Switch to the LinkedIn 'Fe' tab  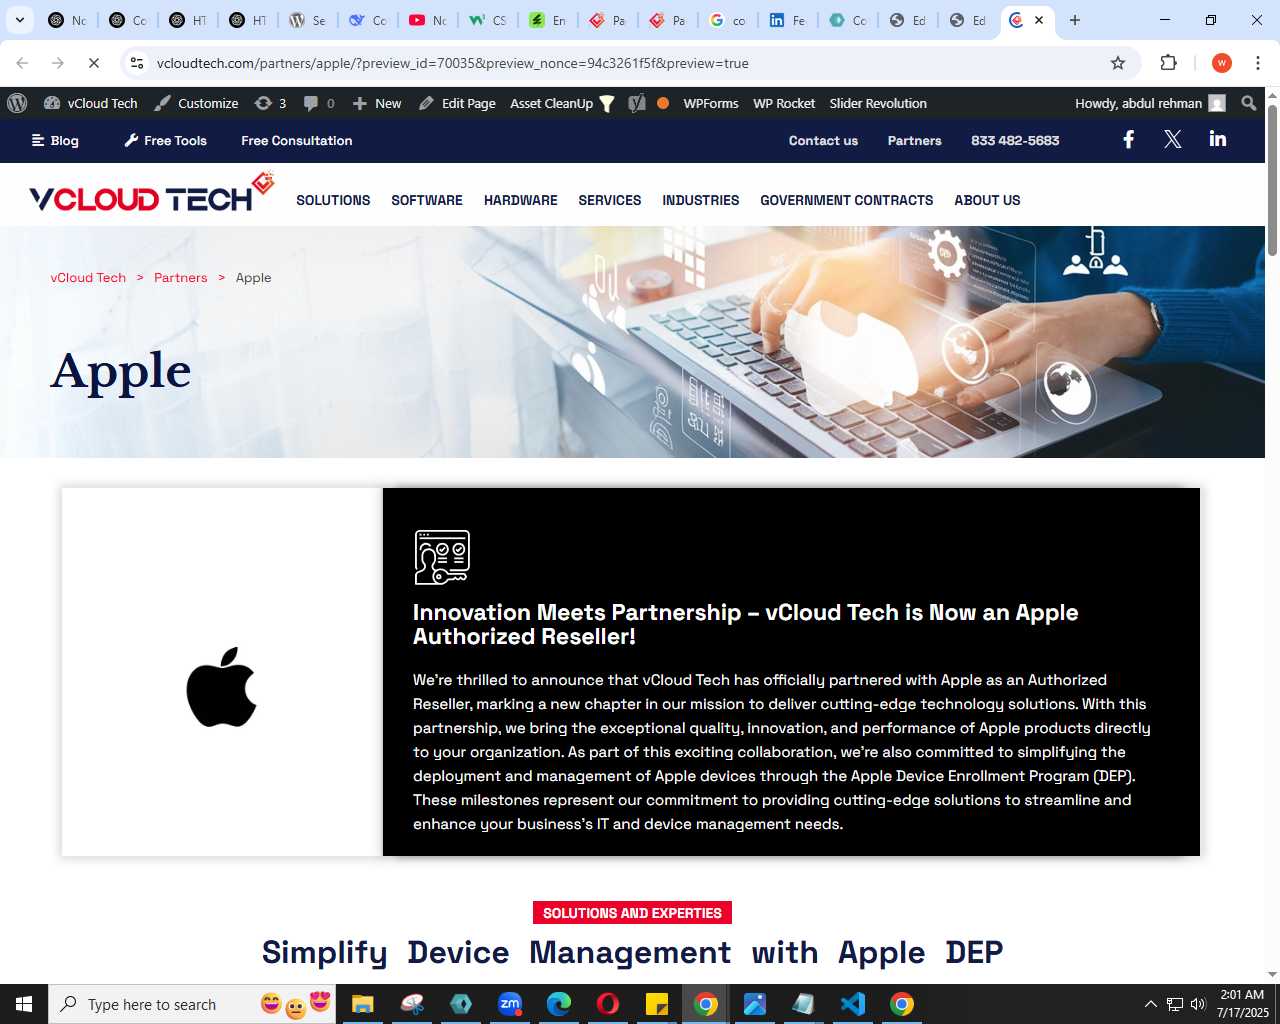[787, 20]
